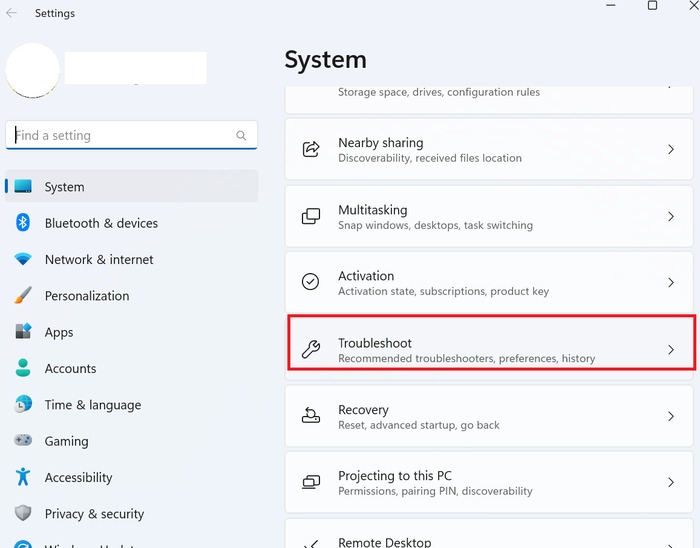
Task: Expand Troubleshoot with its chevron
Action: point(671,350)
